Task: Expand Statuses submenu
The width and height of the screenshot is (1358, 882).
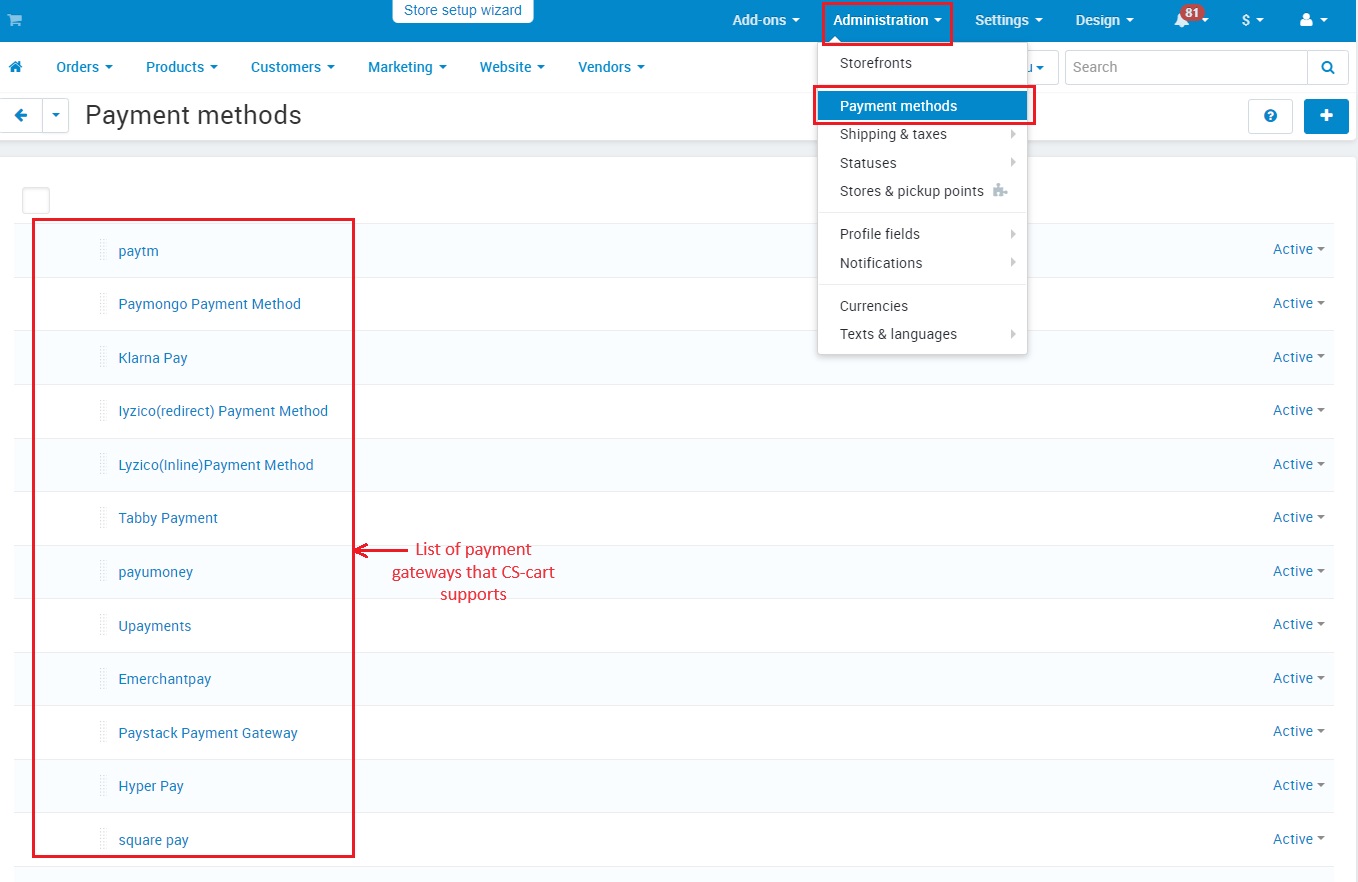Action: pos(922,163)
